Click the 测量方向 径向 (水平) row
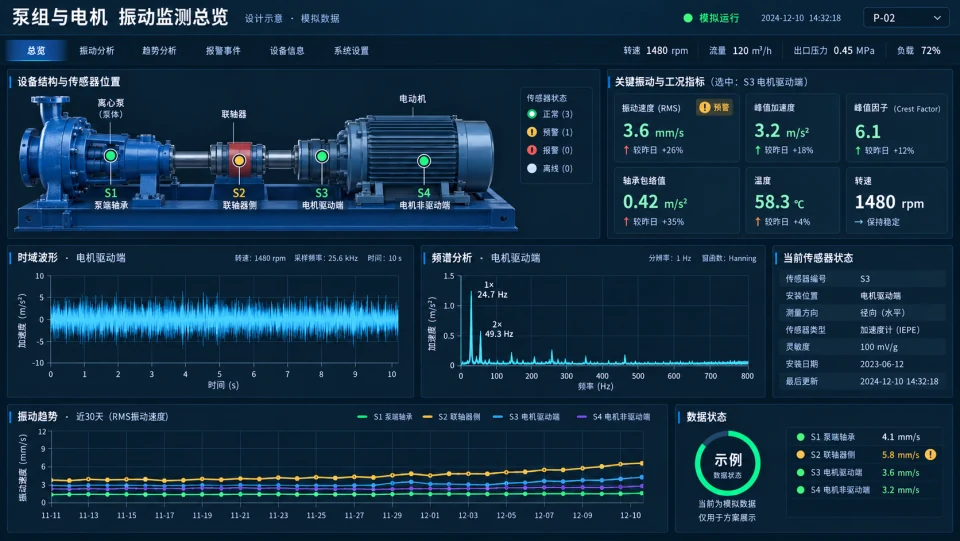 coord(863,313)
